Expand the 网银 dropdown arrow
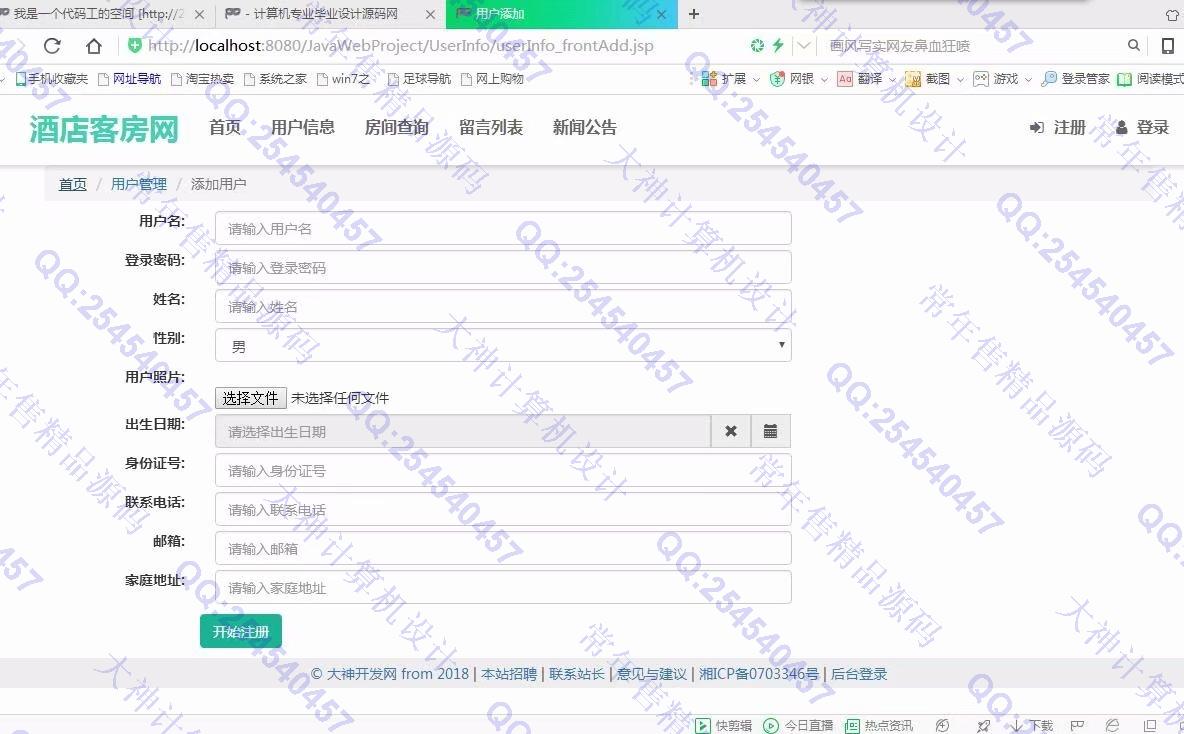The width and height of the screenshot is (1184, 734). tap(824, 79)
